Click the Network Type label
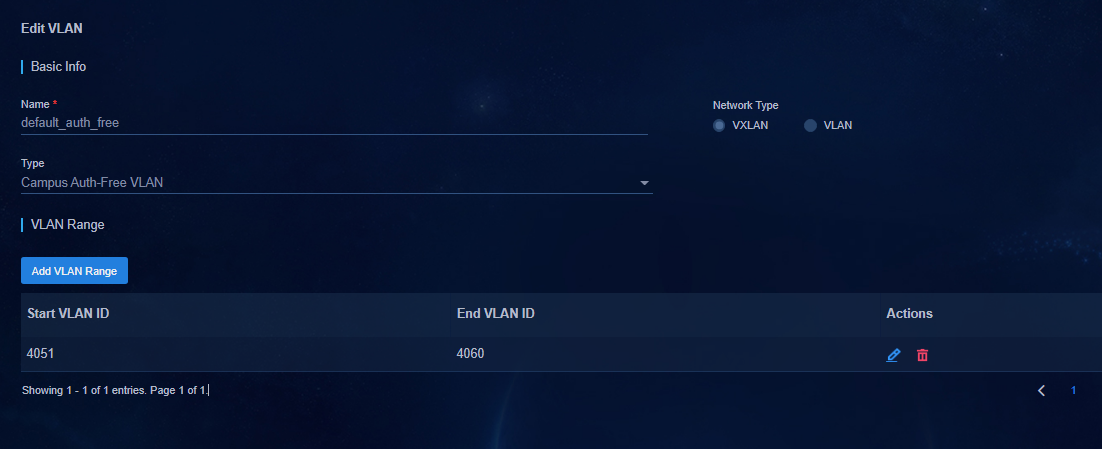 [x=745, y=105]
